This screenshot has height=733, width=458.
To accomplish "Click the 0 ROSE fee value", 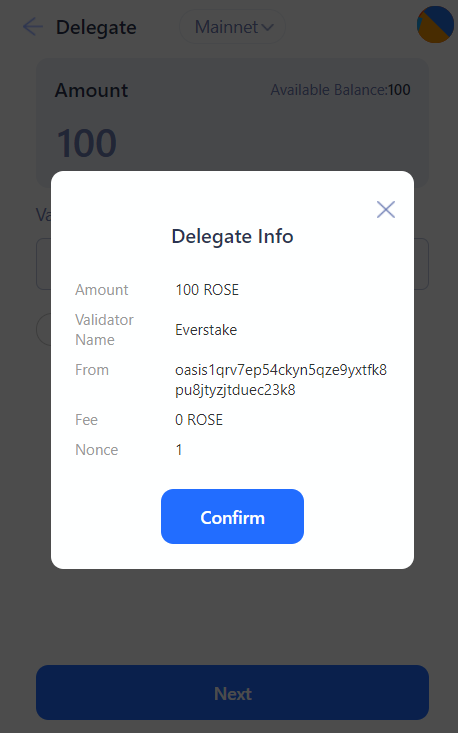I will 199,420.
